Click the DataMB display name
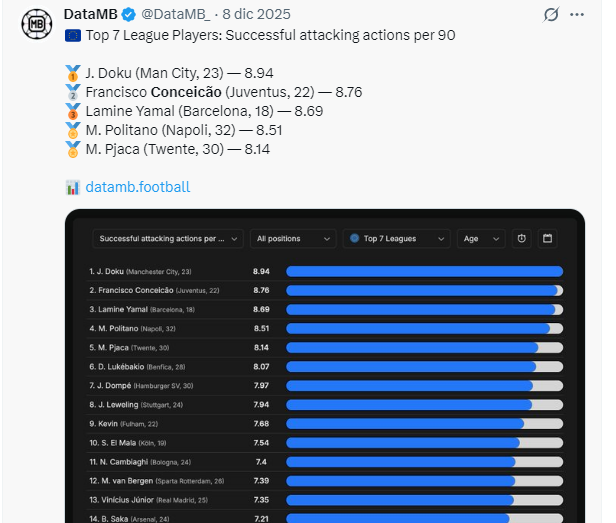 click(x=90, y=15)
